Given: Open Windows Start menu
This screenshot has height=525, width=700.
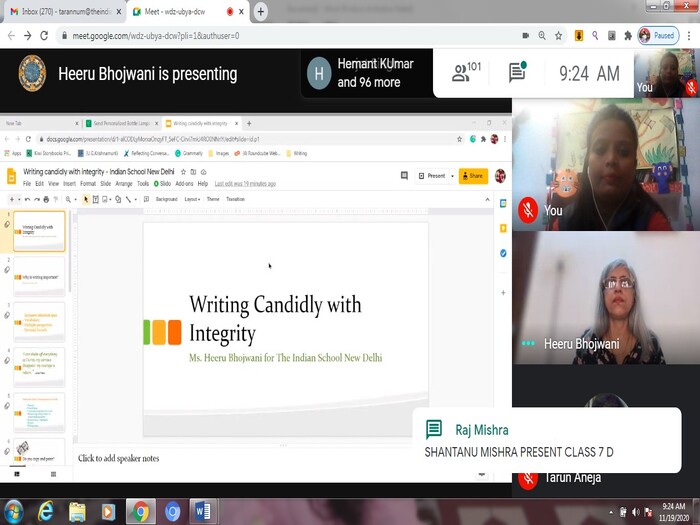Looking at the screenshot, I should [13, 512].
